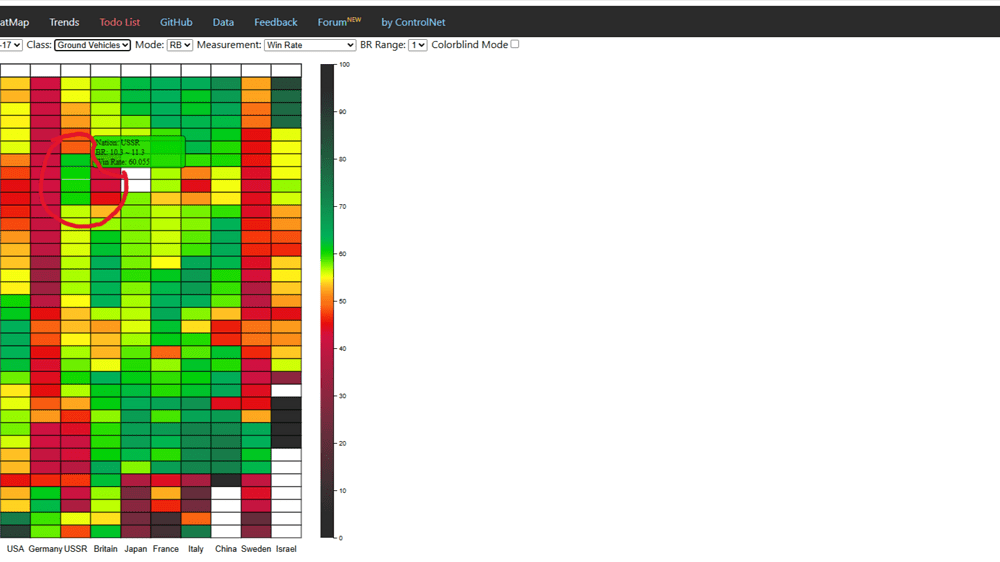
Task: Expand the Mode dropdown set to RB
Action: coord(180,45)
